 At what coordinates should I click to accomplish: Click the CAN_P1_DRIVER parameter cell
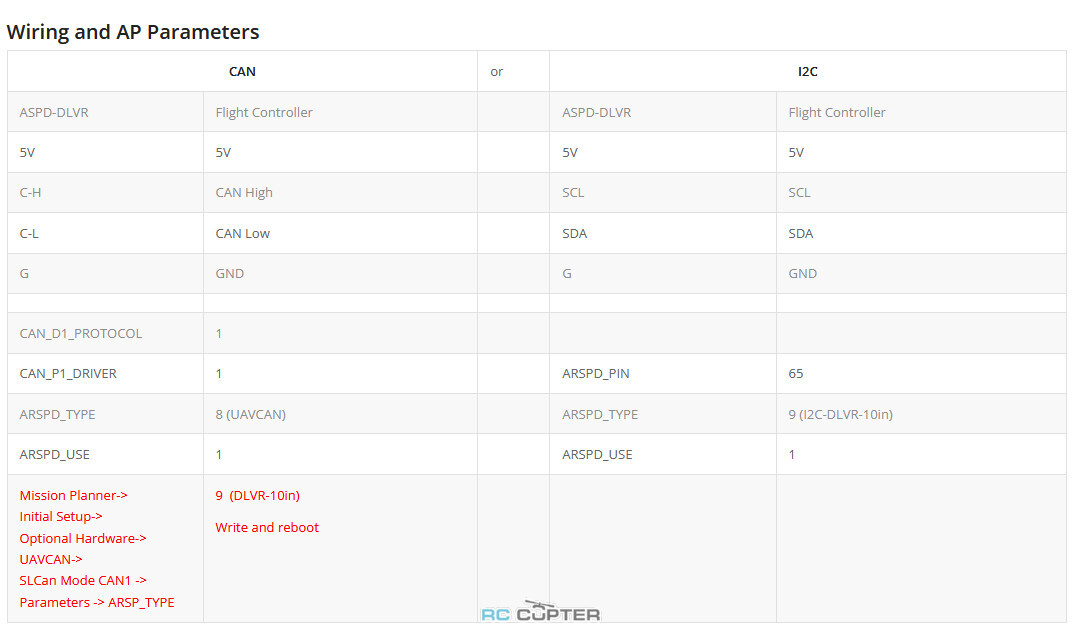pyautogui.click(x=106, y=373)
